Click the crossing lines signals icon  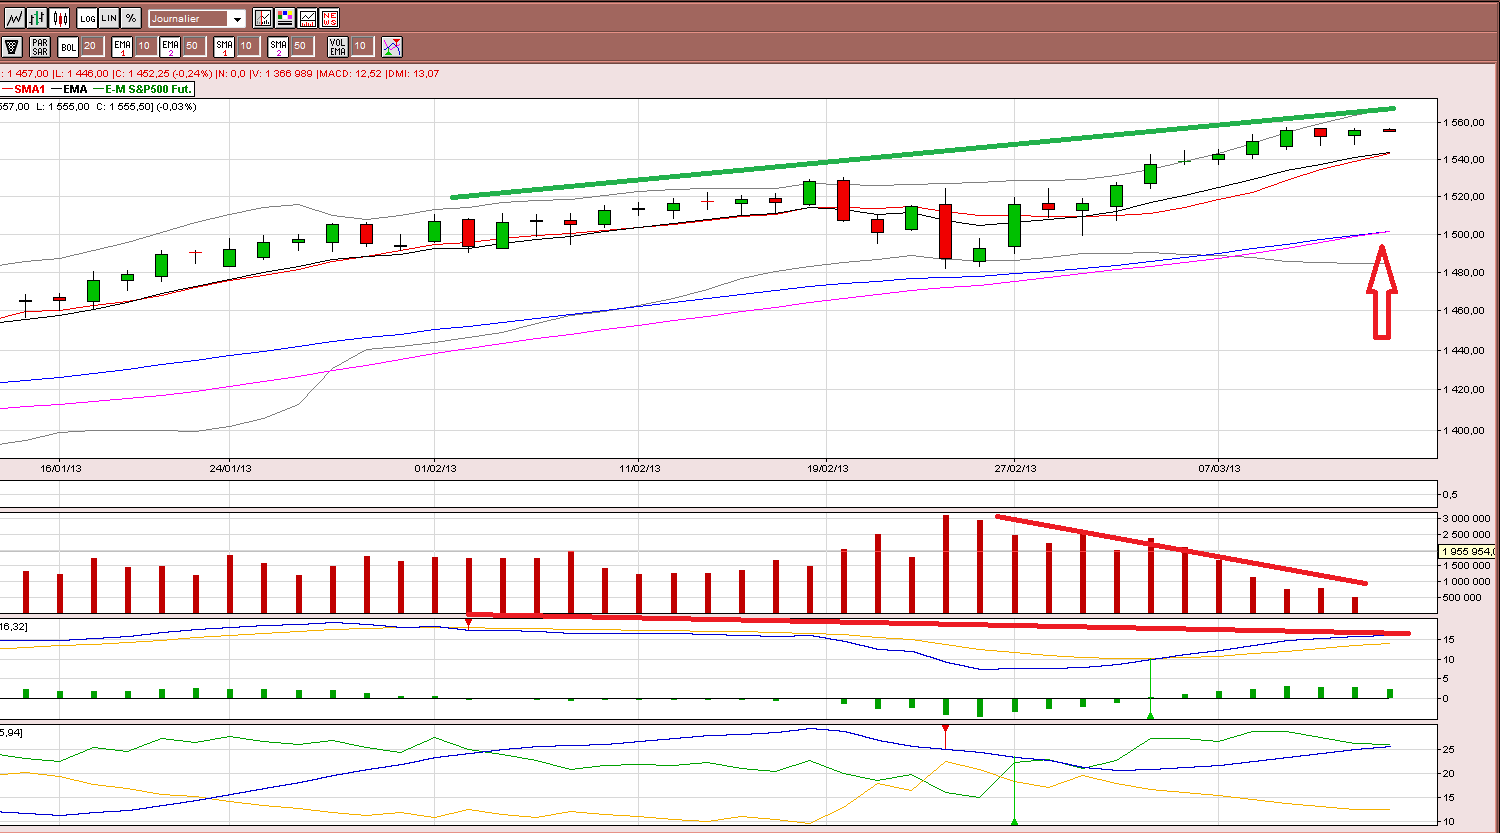click(x=392, y=46)
